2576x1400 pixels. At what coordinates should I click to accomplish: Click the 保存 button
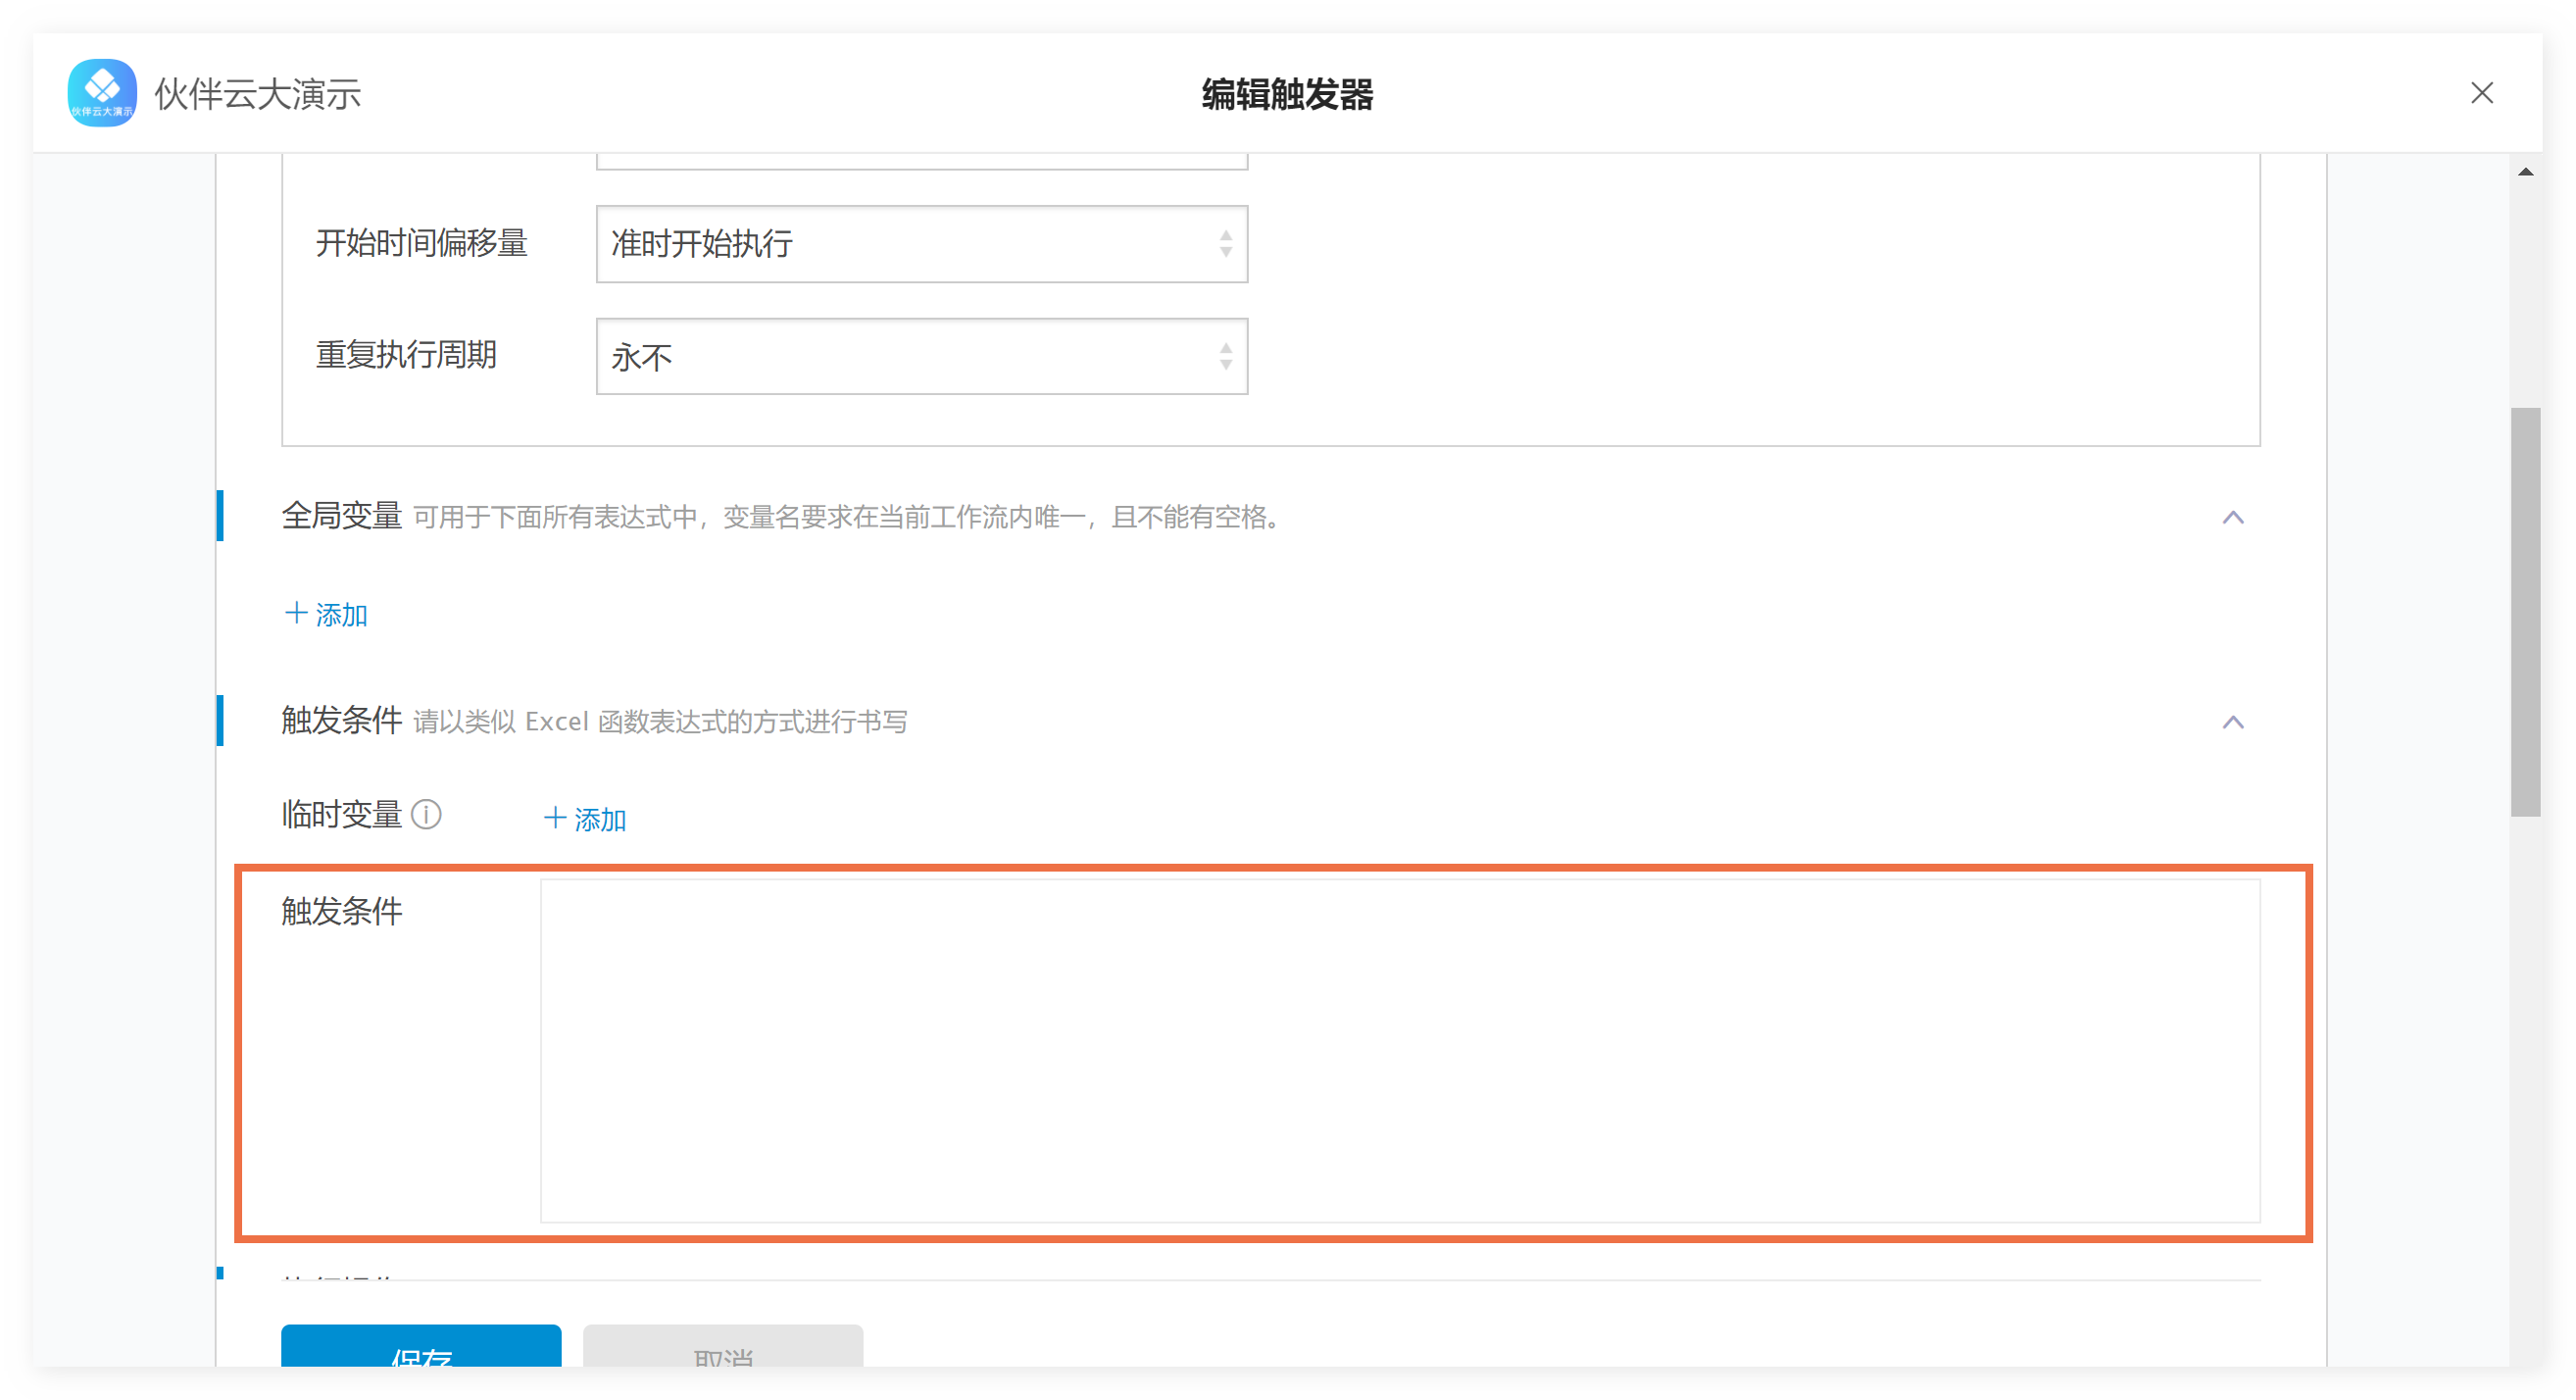click(x=421, y=1346)
